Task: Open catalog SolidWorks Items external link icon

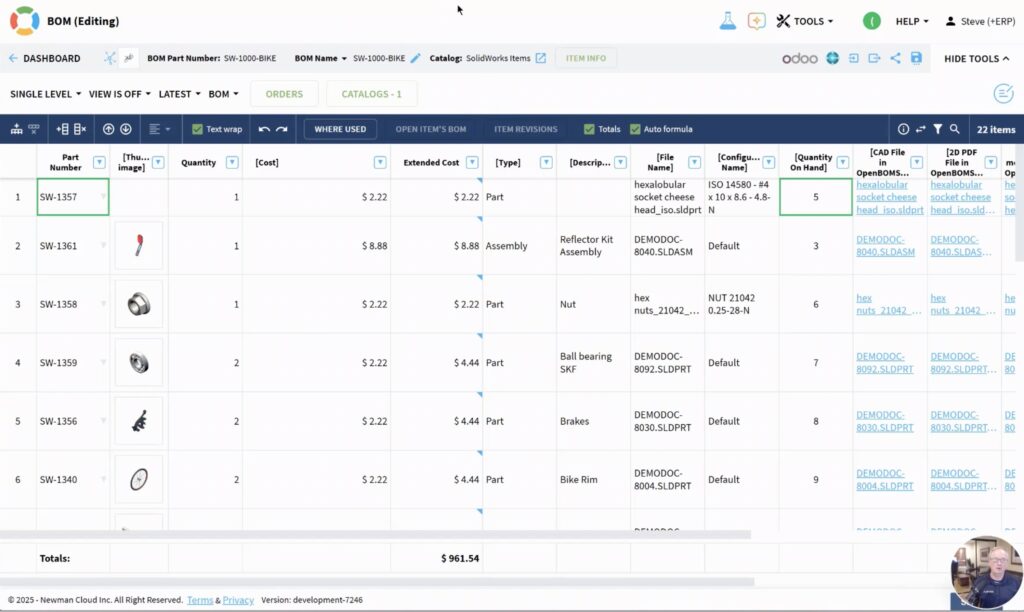Action: pyautogui.click(x=540, y=58)
